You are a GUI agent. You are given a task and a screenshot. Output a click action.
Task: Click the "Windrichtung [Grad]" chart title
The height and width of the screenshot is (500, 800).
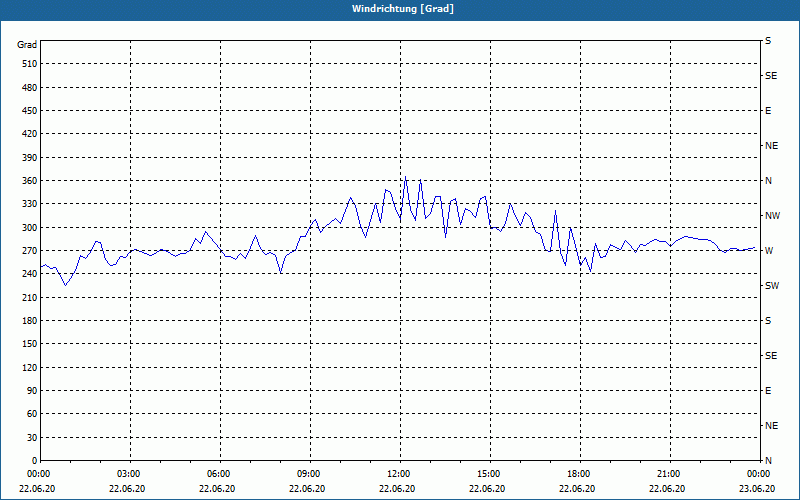[x=403, y=9]
